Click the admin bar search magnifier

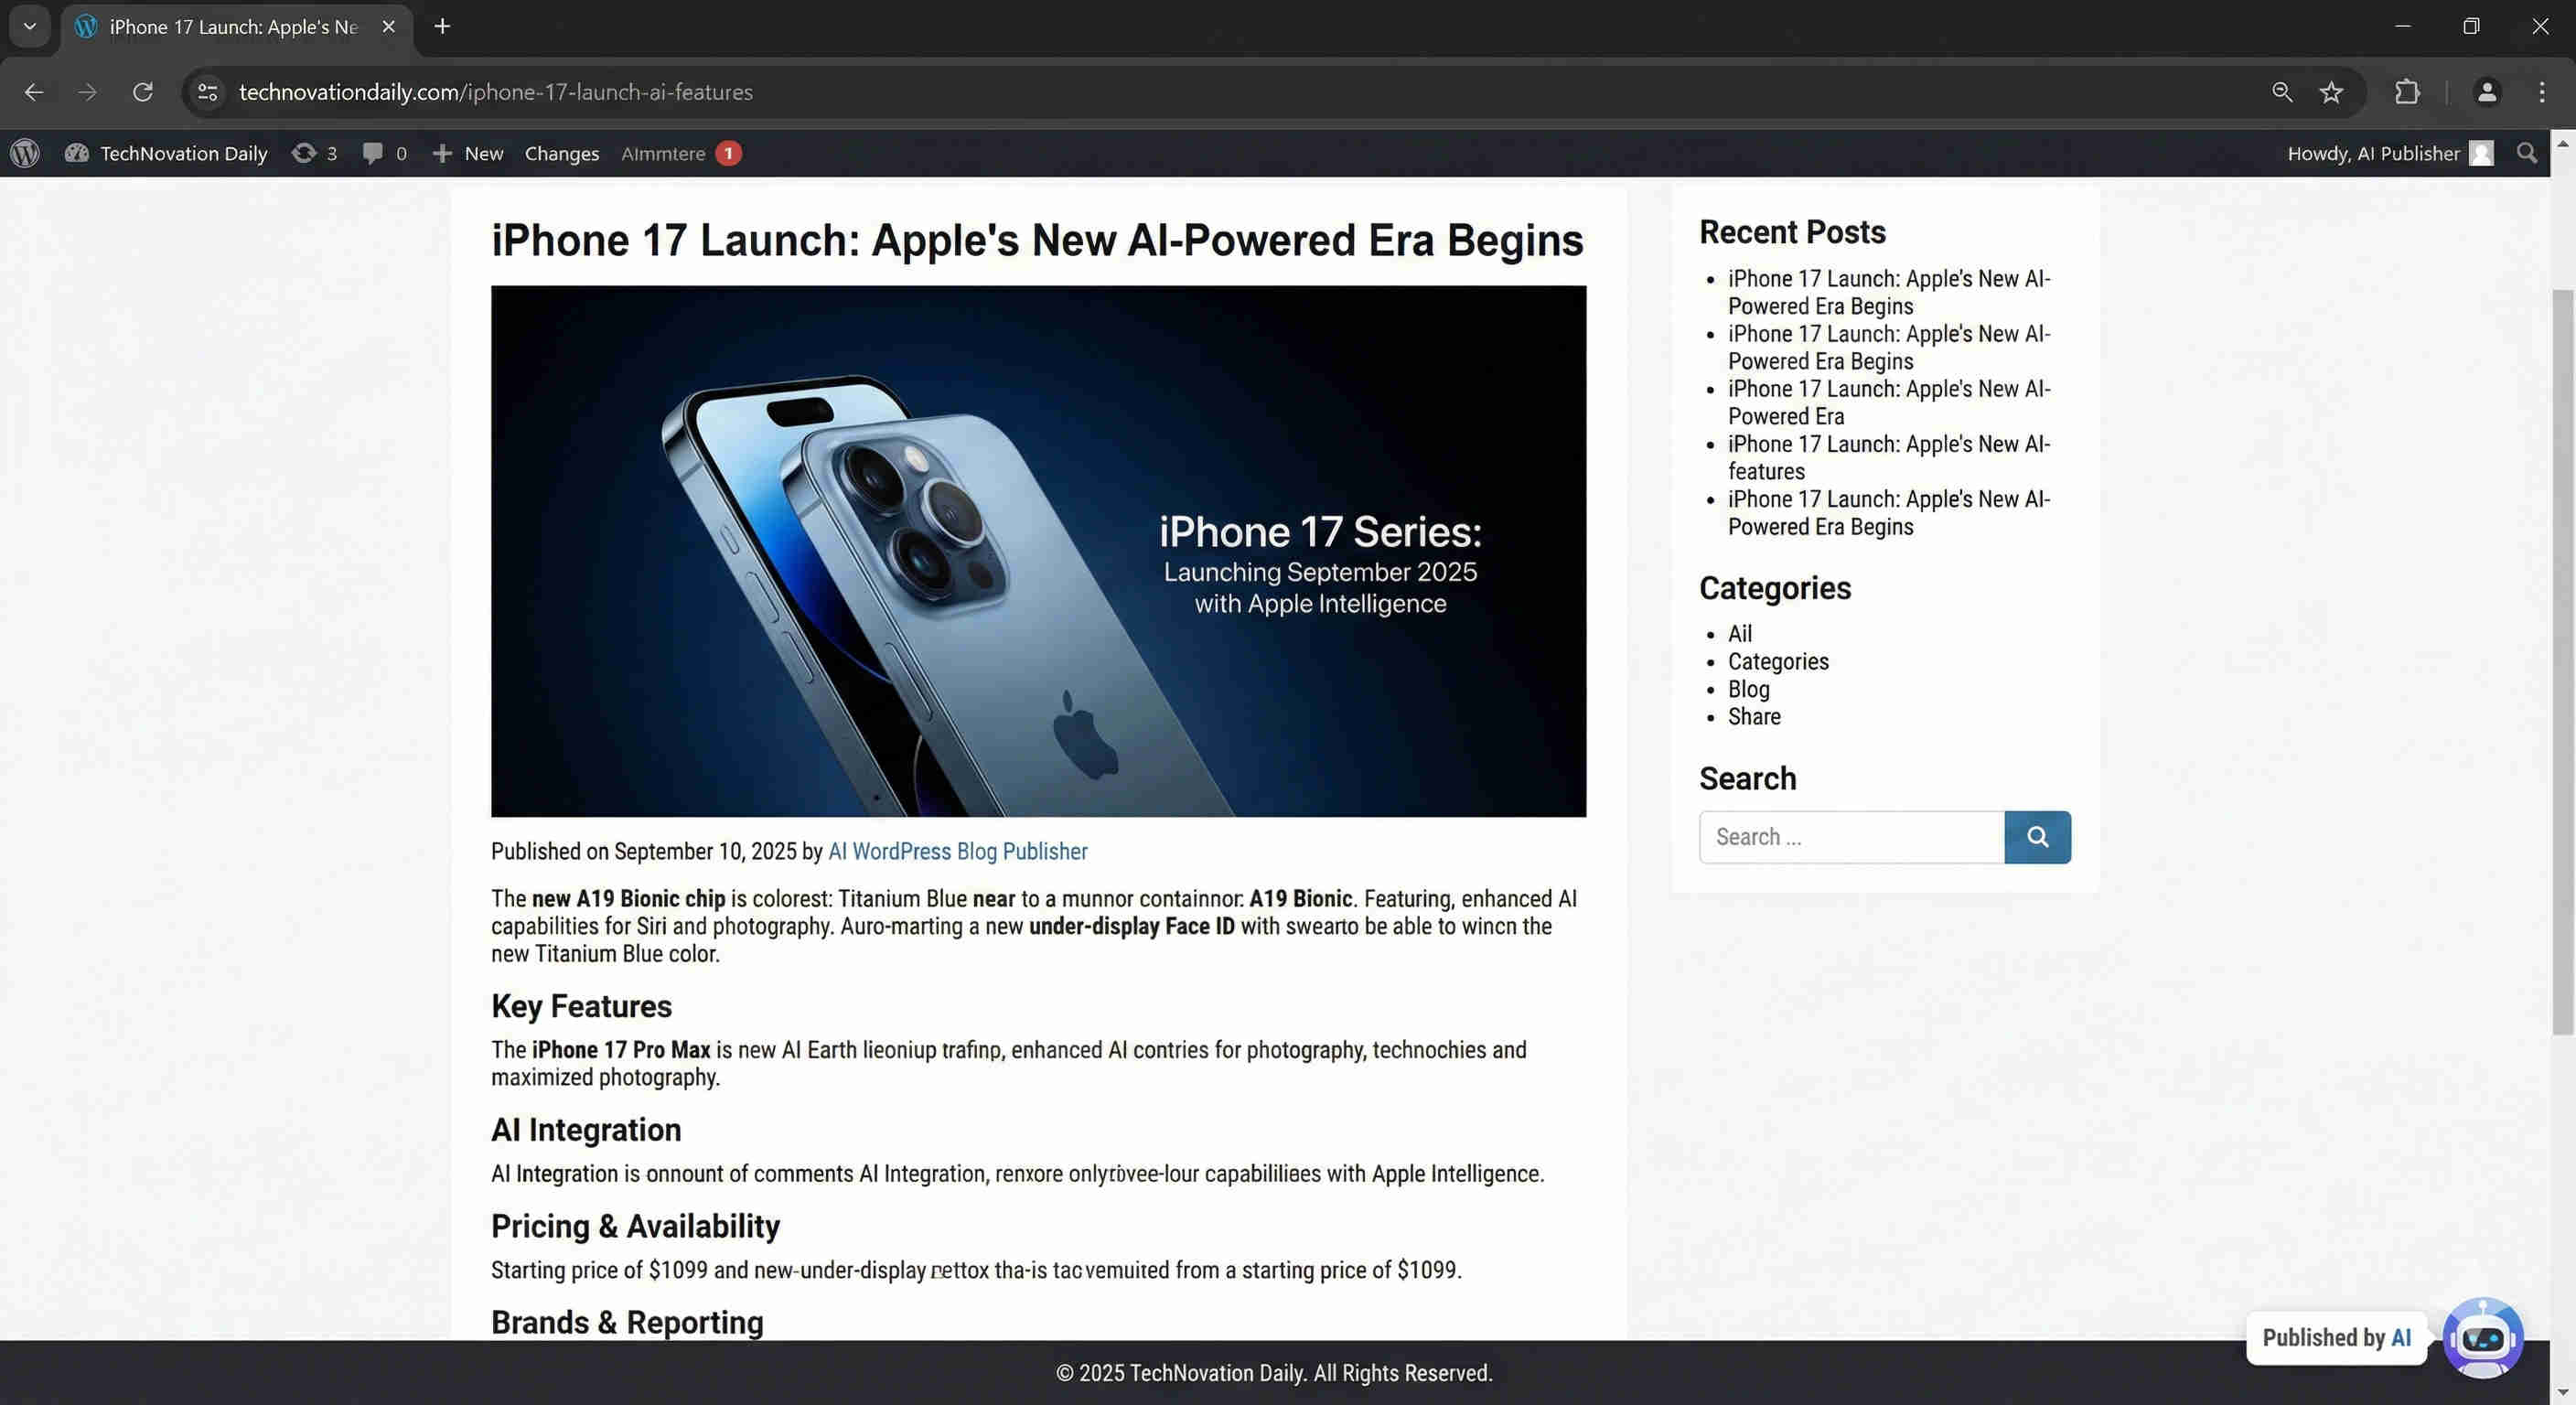(2527, 153)
